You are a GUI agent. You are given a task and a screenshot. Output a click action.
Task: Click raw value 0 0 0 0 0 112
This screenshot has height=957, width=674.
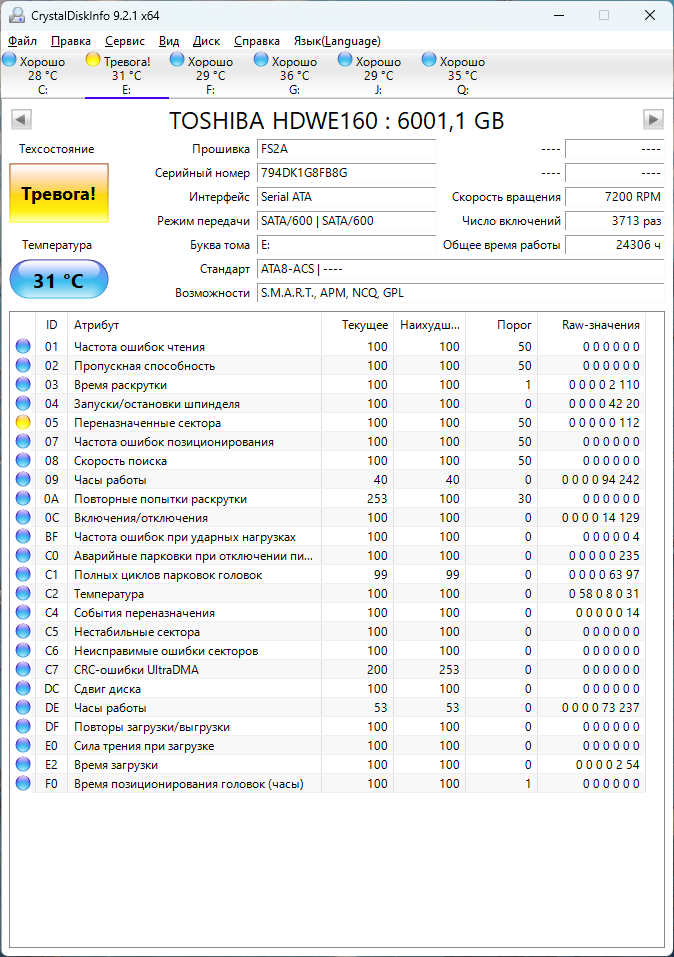604,422
